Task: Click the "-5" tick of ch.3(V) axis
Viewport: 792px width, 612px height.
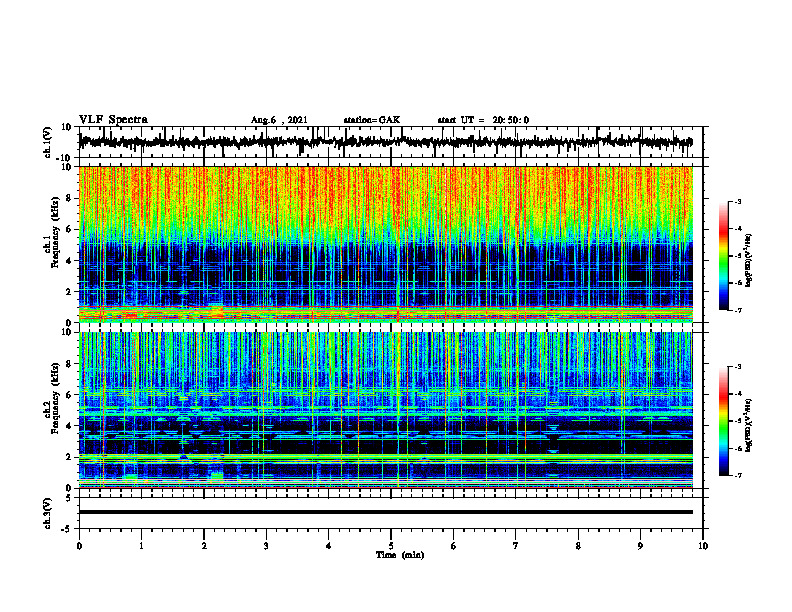Action: pyautogui.click(x=68, y=529)
